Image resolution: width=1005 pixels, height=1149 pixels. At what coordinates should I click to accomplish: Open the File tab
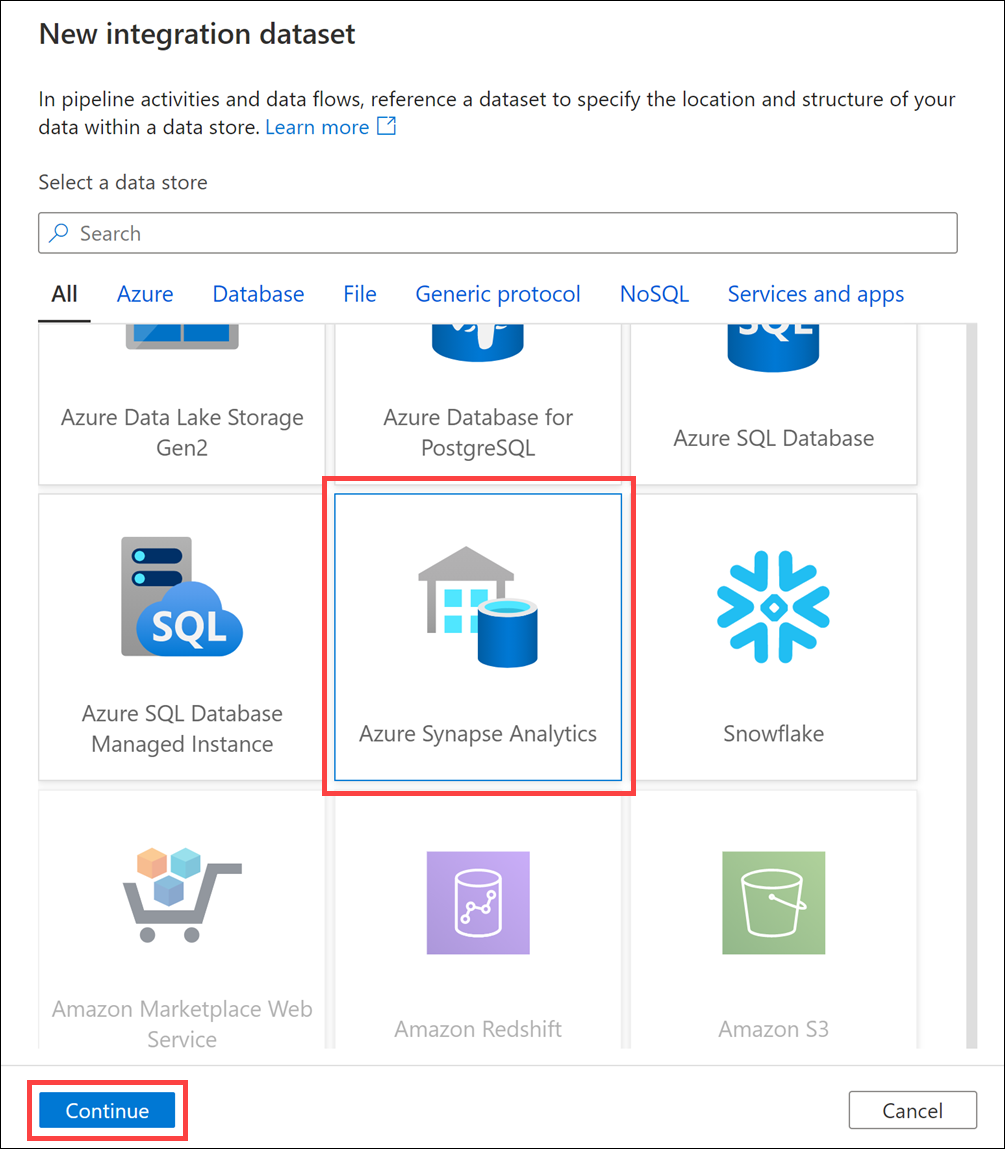(360, 294)
